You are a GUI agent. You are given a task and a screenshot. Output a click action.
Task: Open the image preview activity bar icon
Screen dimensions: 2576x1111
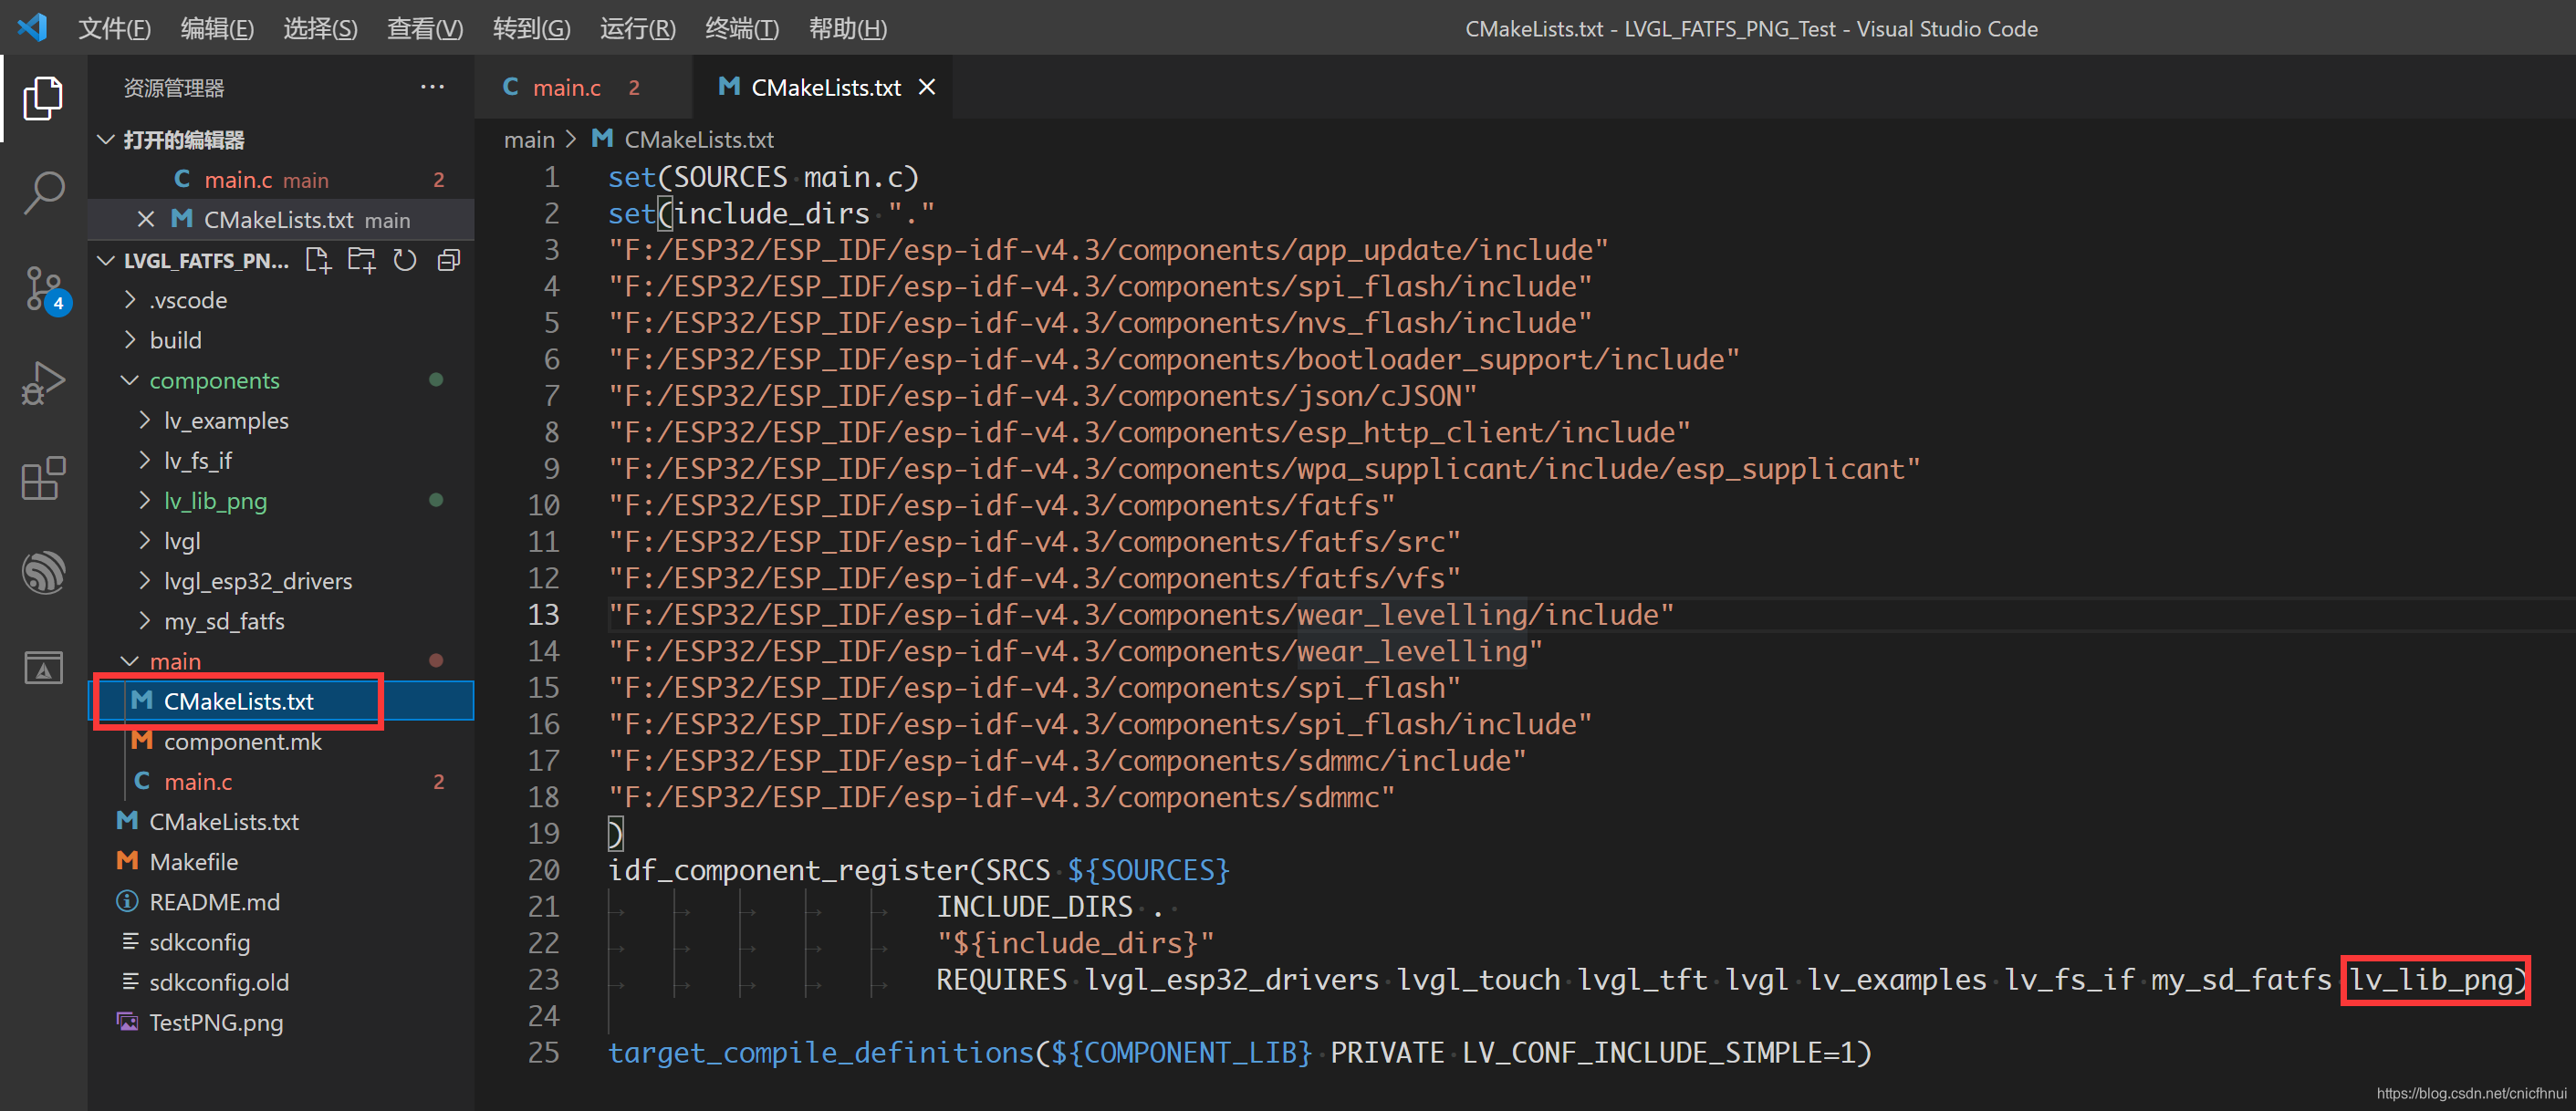(43, 667)
